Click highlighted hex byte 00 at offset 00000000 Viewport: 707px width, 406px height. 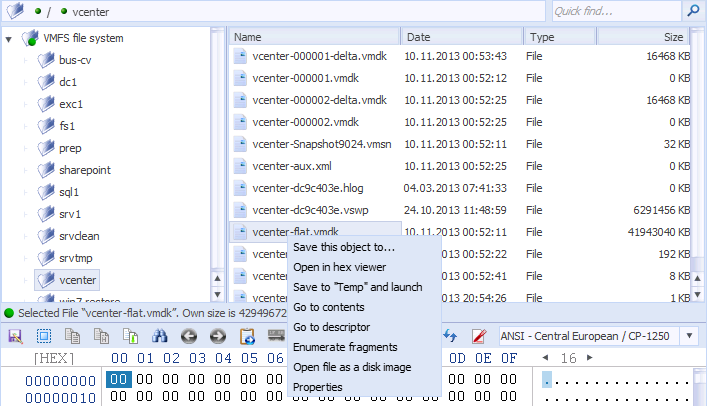point(119,379)
